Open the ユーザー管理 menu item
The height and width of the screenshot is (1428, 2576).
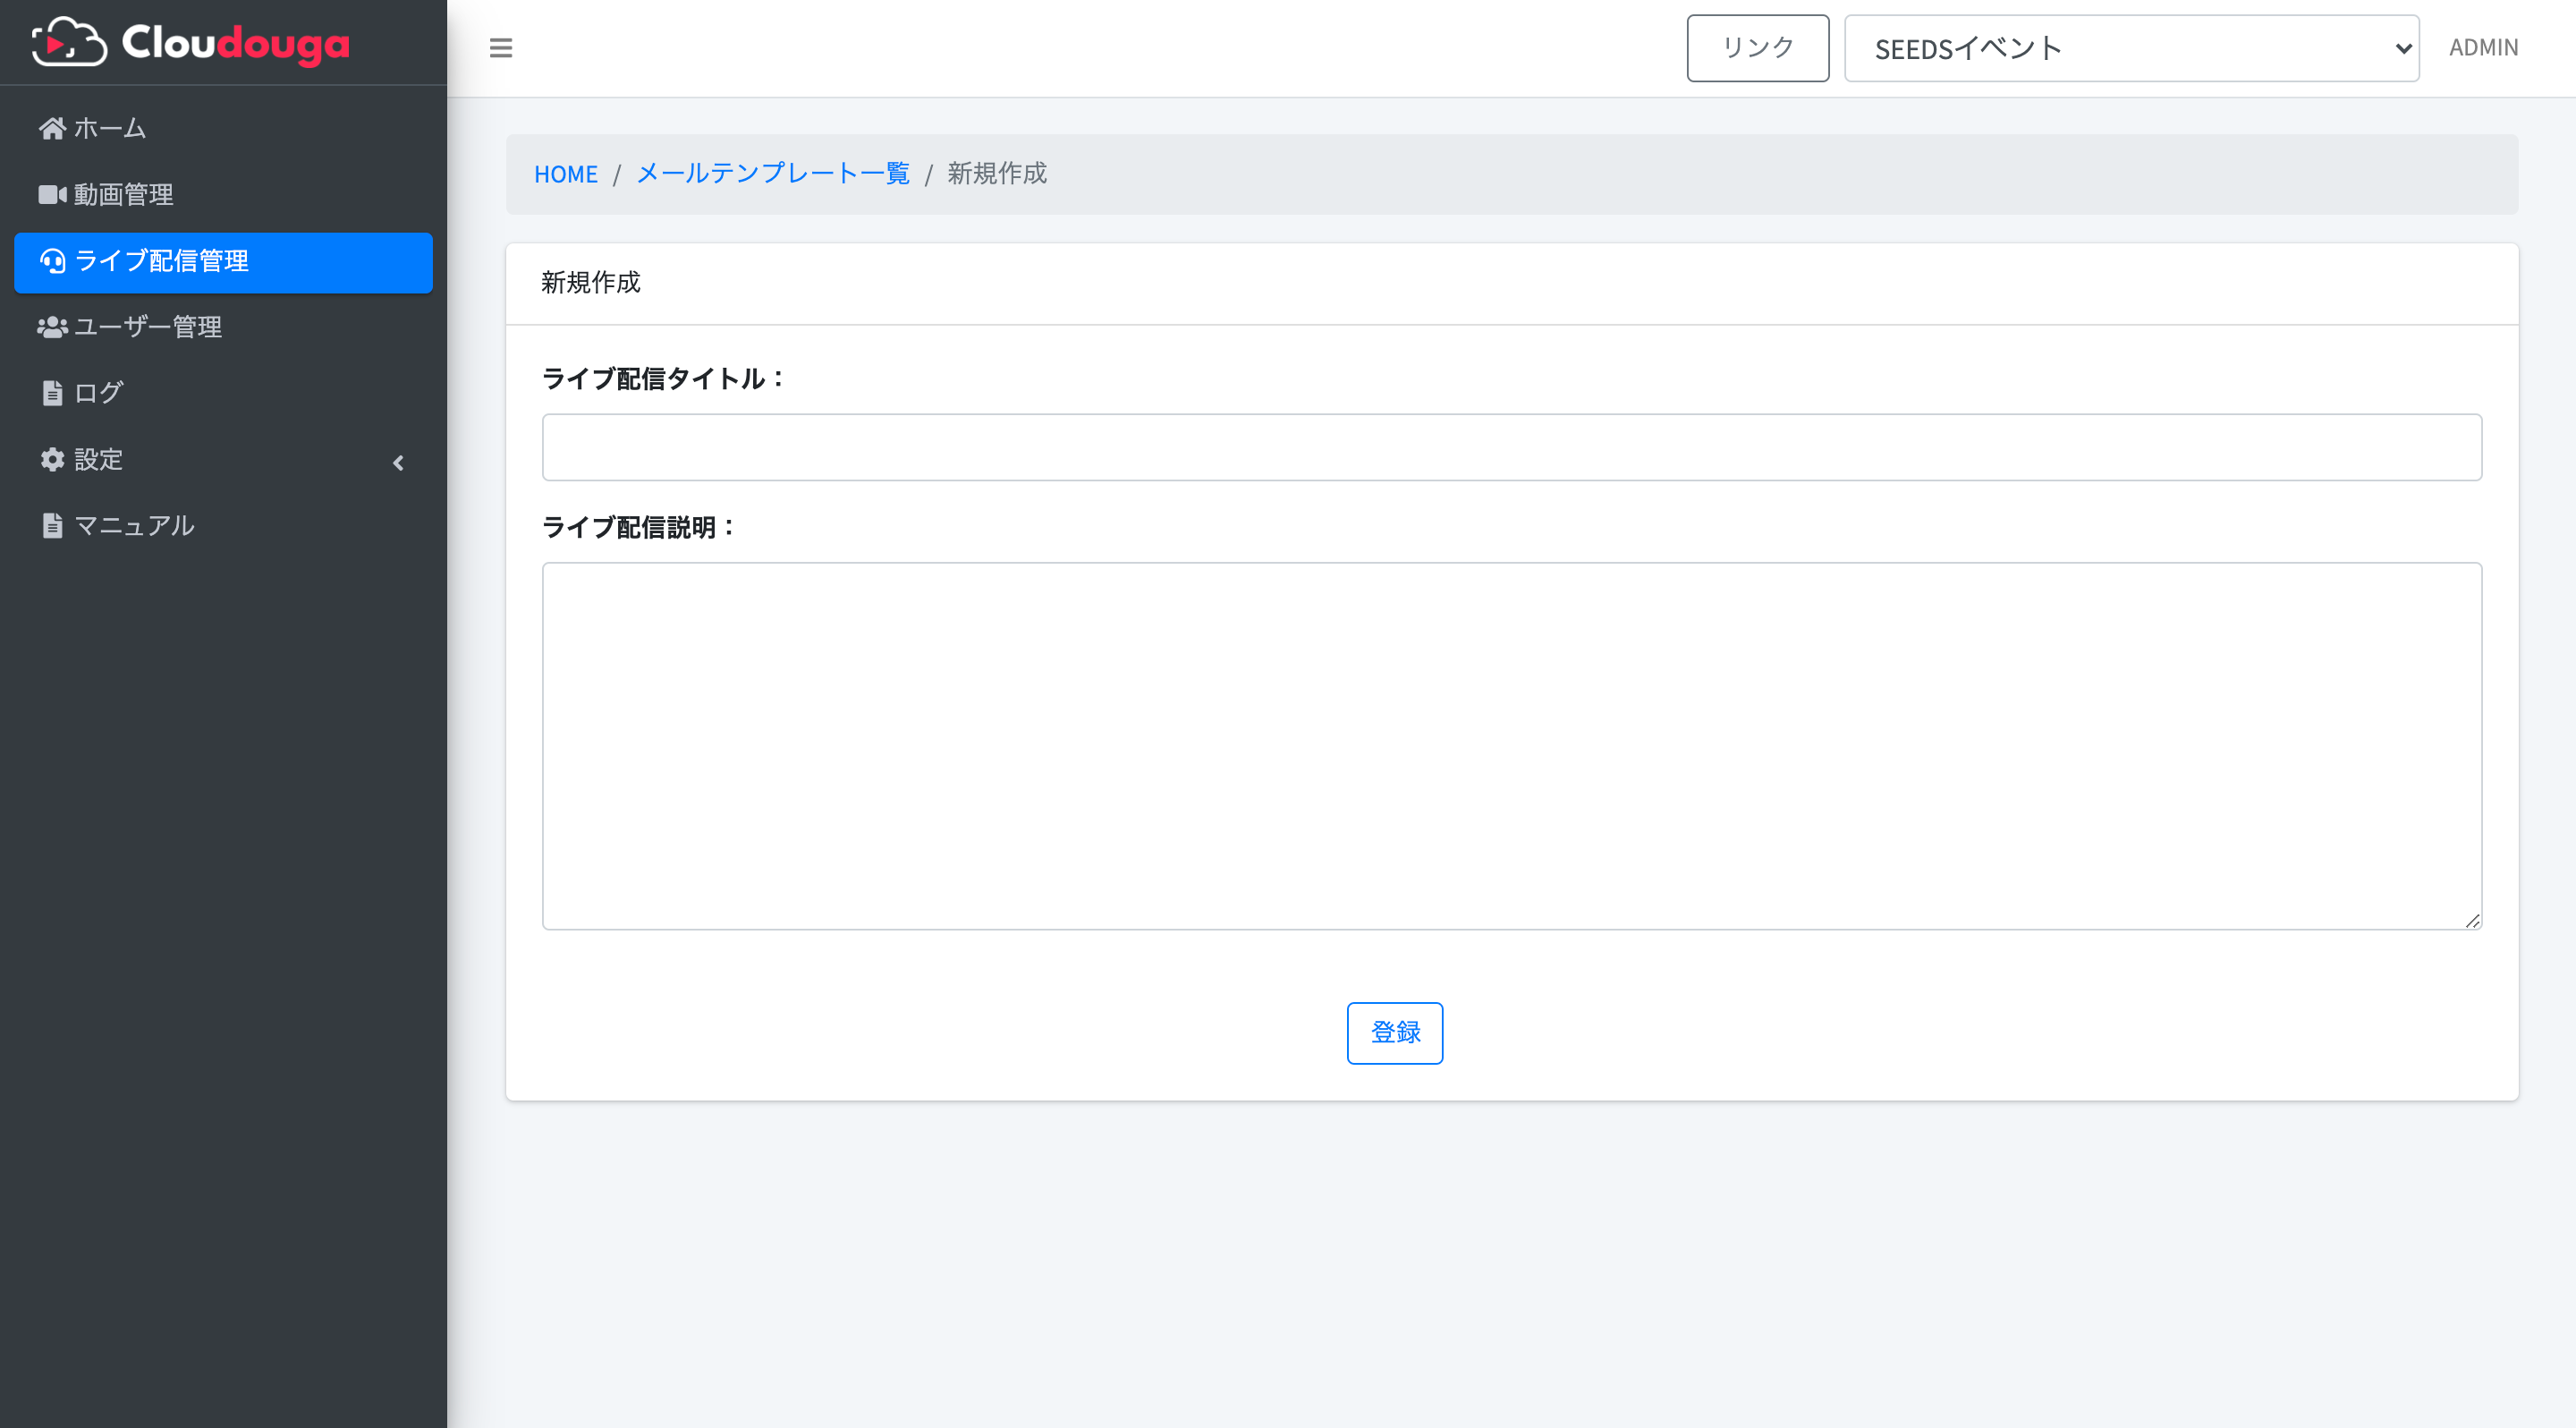click(223, 327)
